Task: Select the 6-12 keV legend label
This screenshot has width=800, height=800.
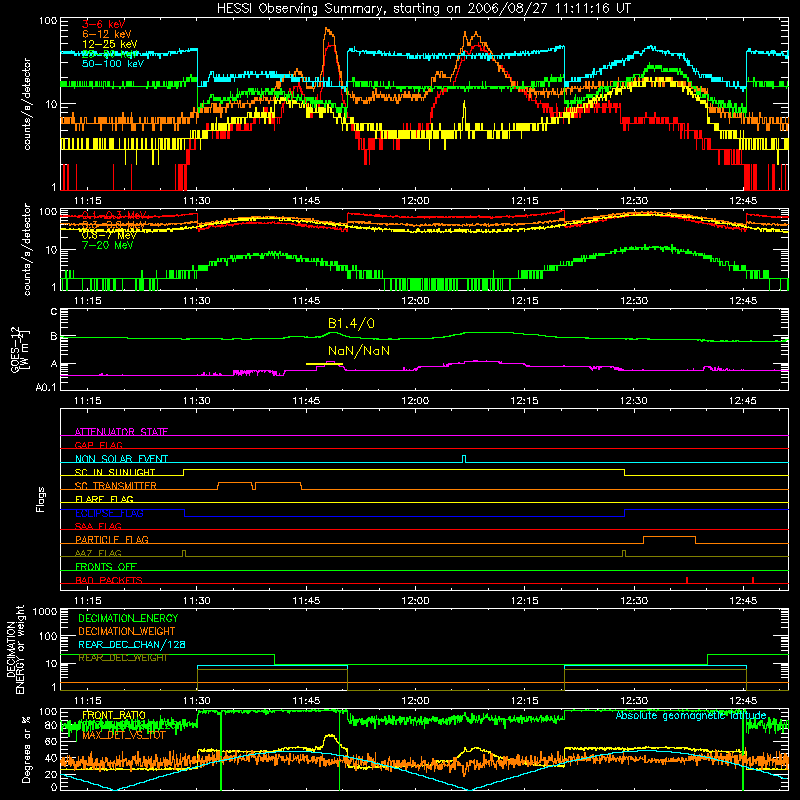Action: pyautogui.click(x=107, y=34)
